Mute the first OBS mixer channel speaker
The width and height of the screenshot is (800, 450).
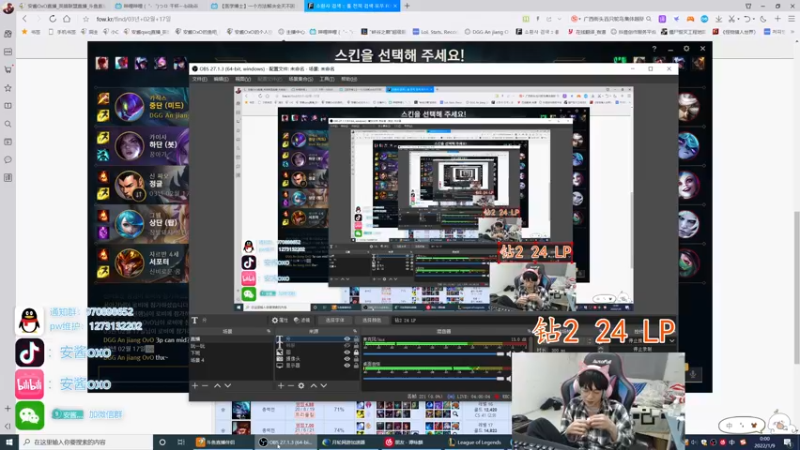[509, 354]
